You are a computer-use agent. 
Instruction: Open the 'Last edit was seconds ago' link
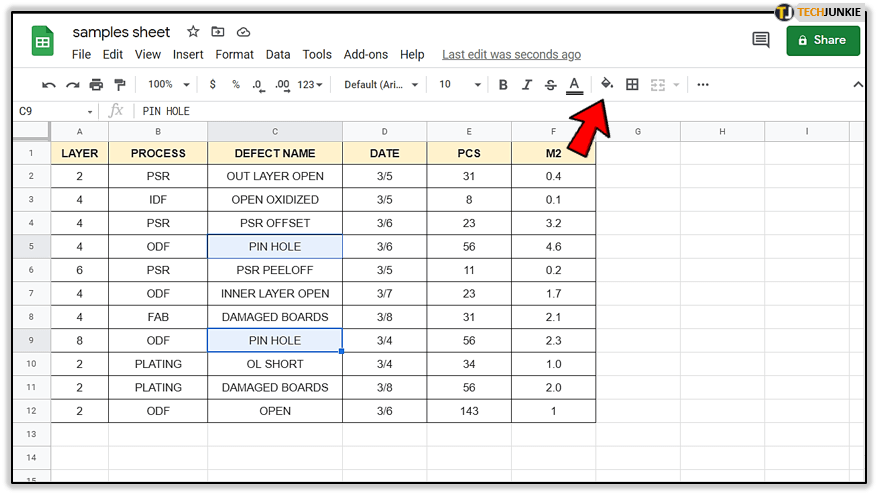pos(511,55)
